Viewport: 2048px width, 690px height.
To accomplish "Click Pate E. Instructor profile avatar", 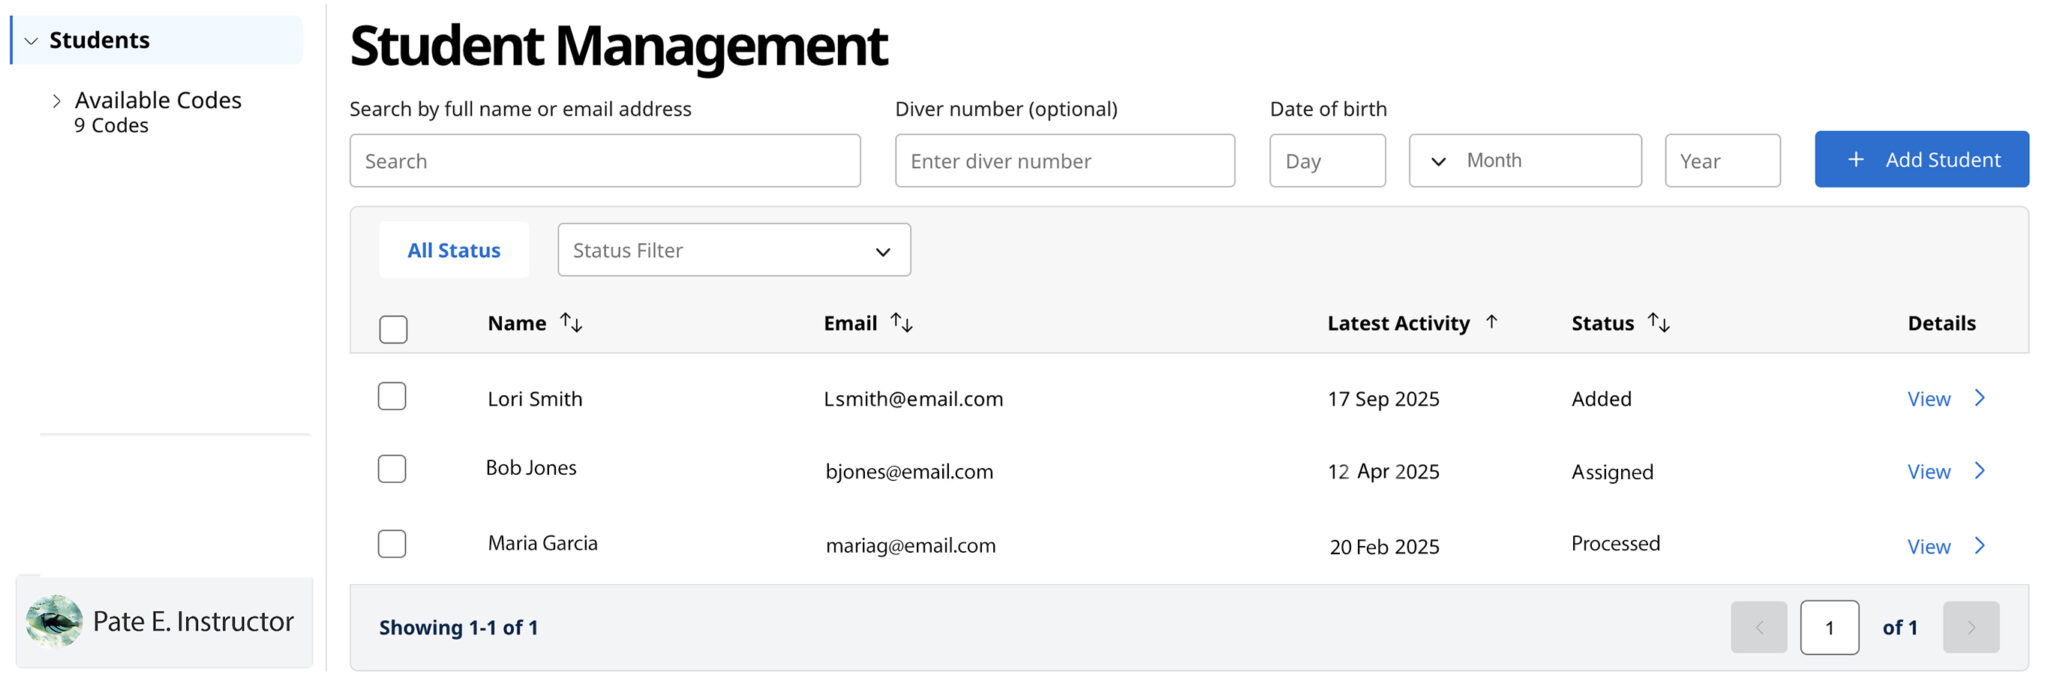I will (x=54, y=621).
